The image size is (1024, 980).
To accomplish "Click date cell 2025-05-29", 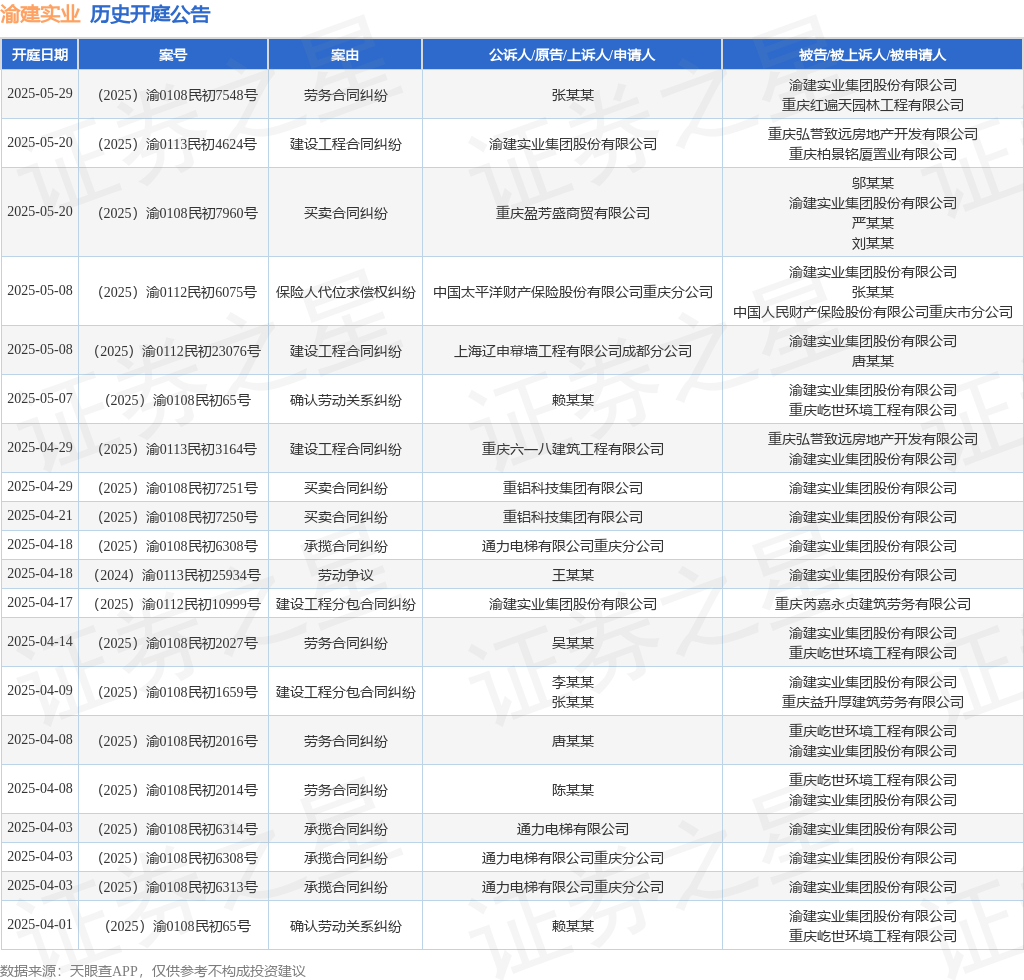I will point(40,93).
